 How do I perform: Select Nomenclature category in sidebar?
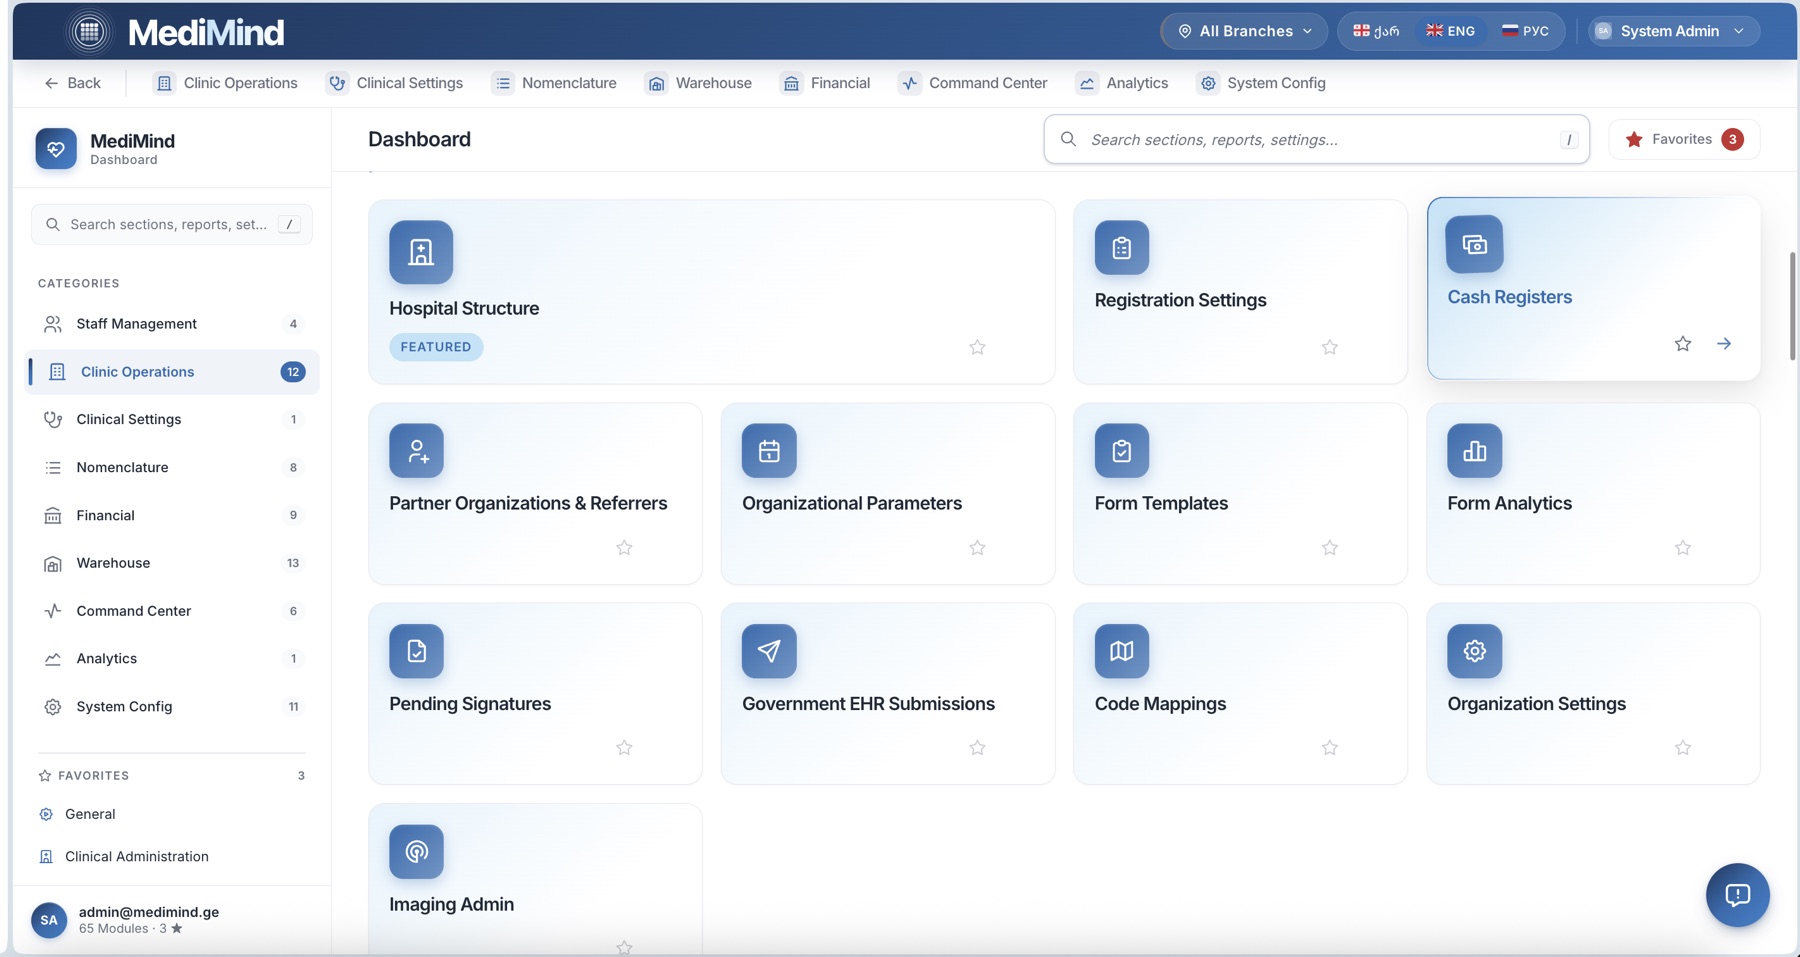point(171,468)
